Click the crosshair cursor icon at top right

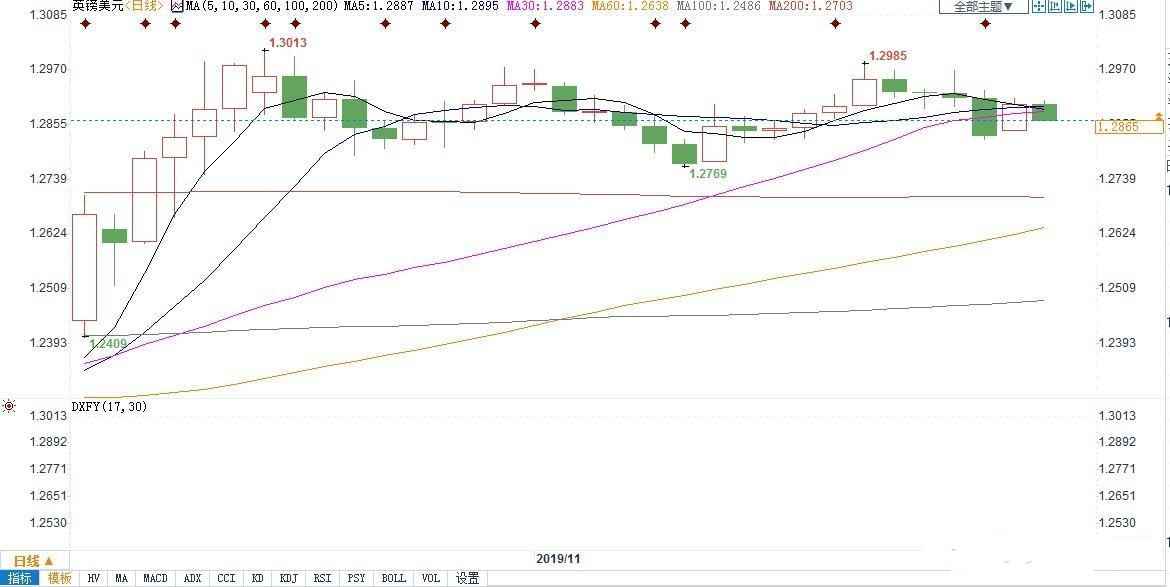[1040, 7]
